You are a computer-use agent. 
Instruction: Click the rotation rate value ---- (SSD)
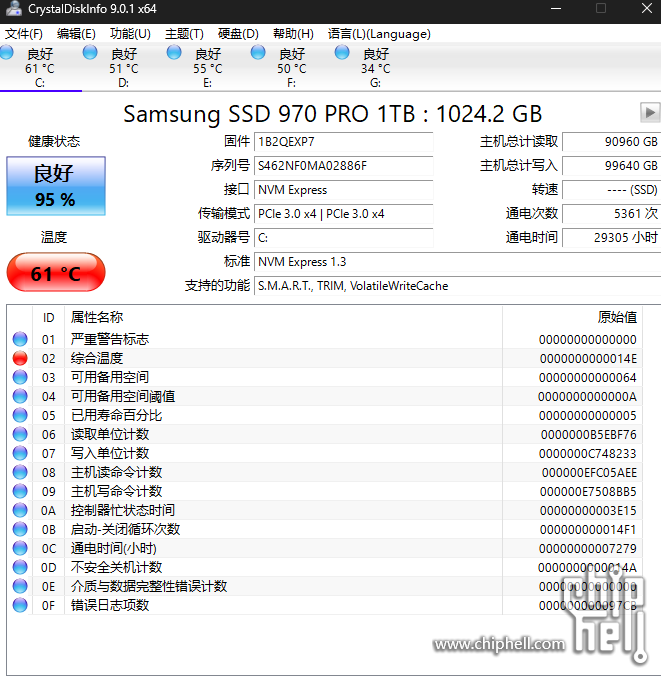tap(611, 190)
